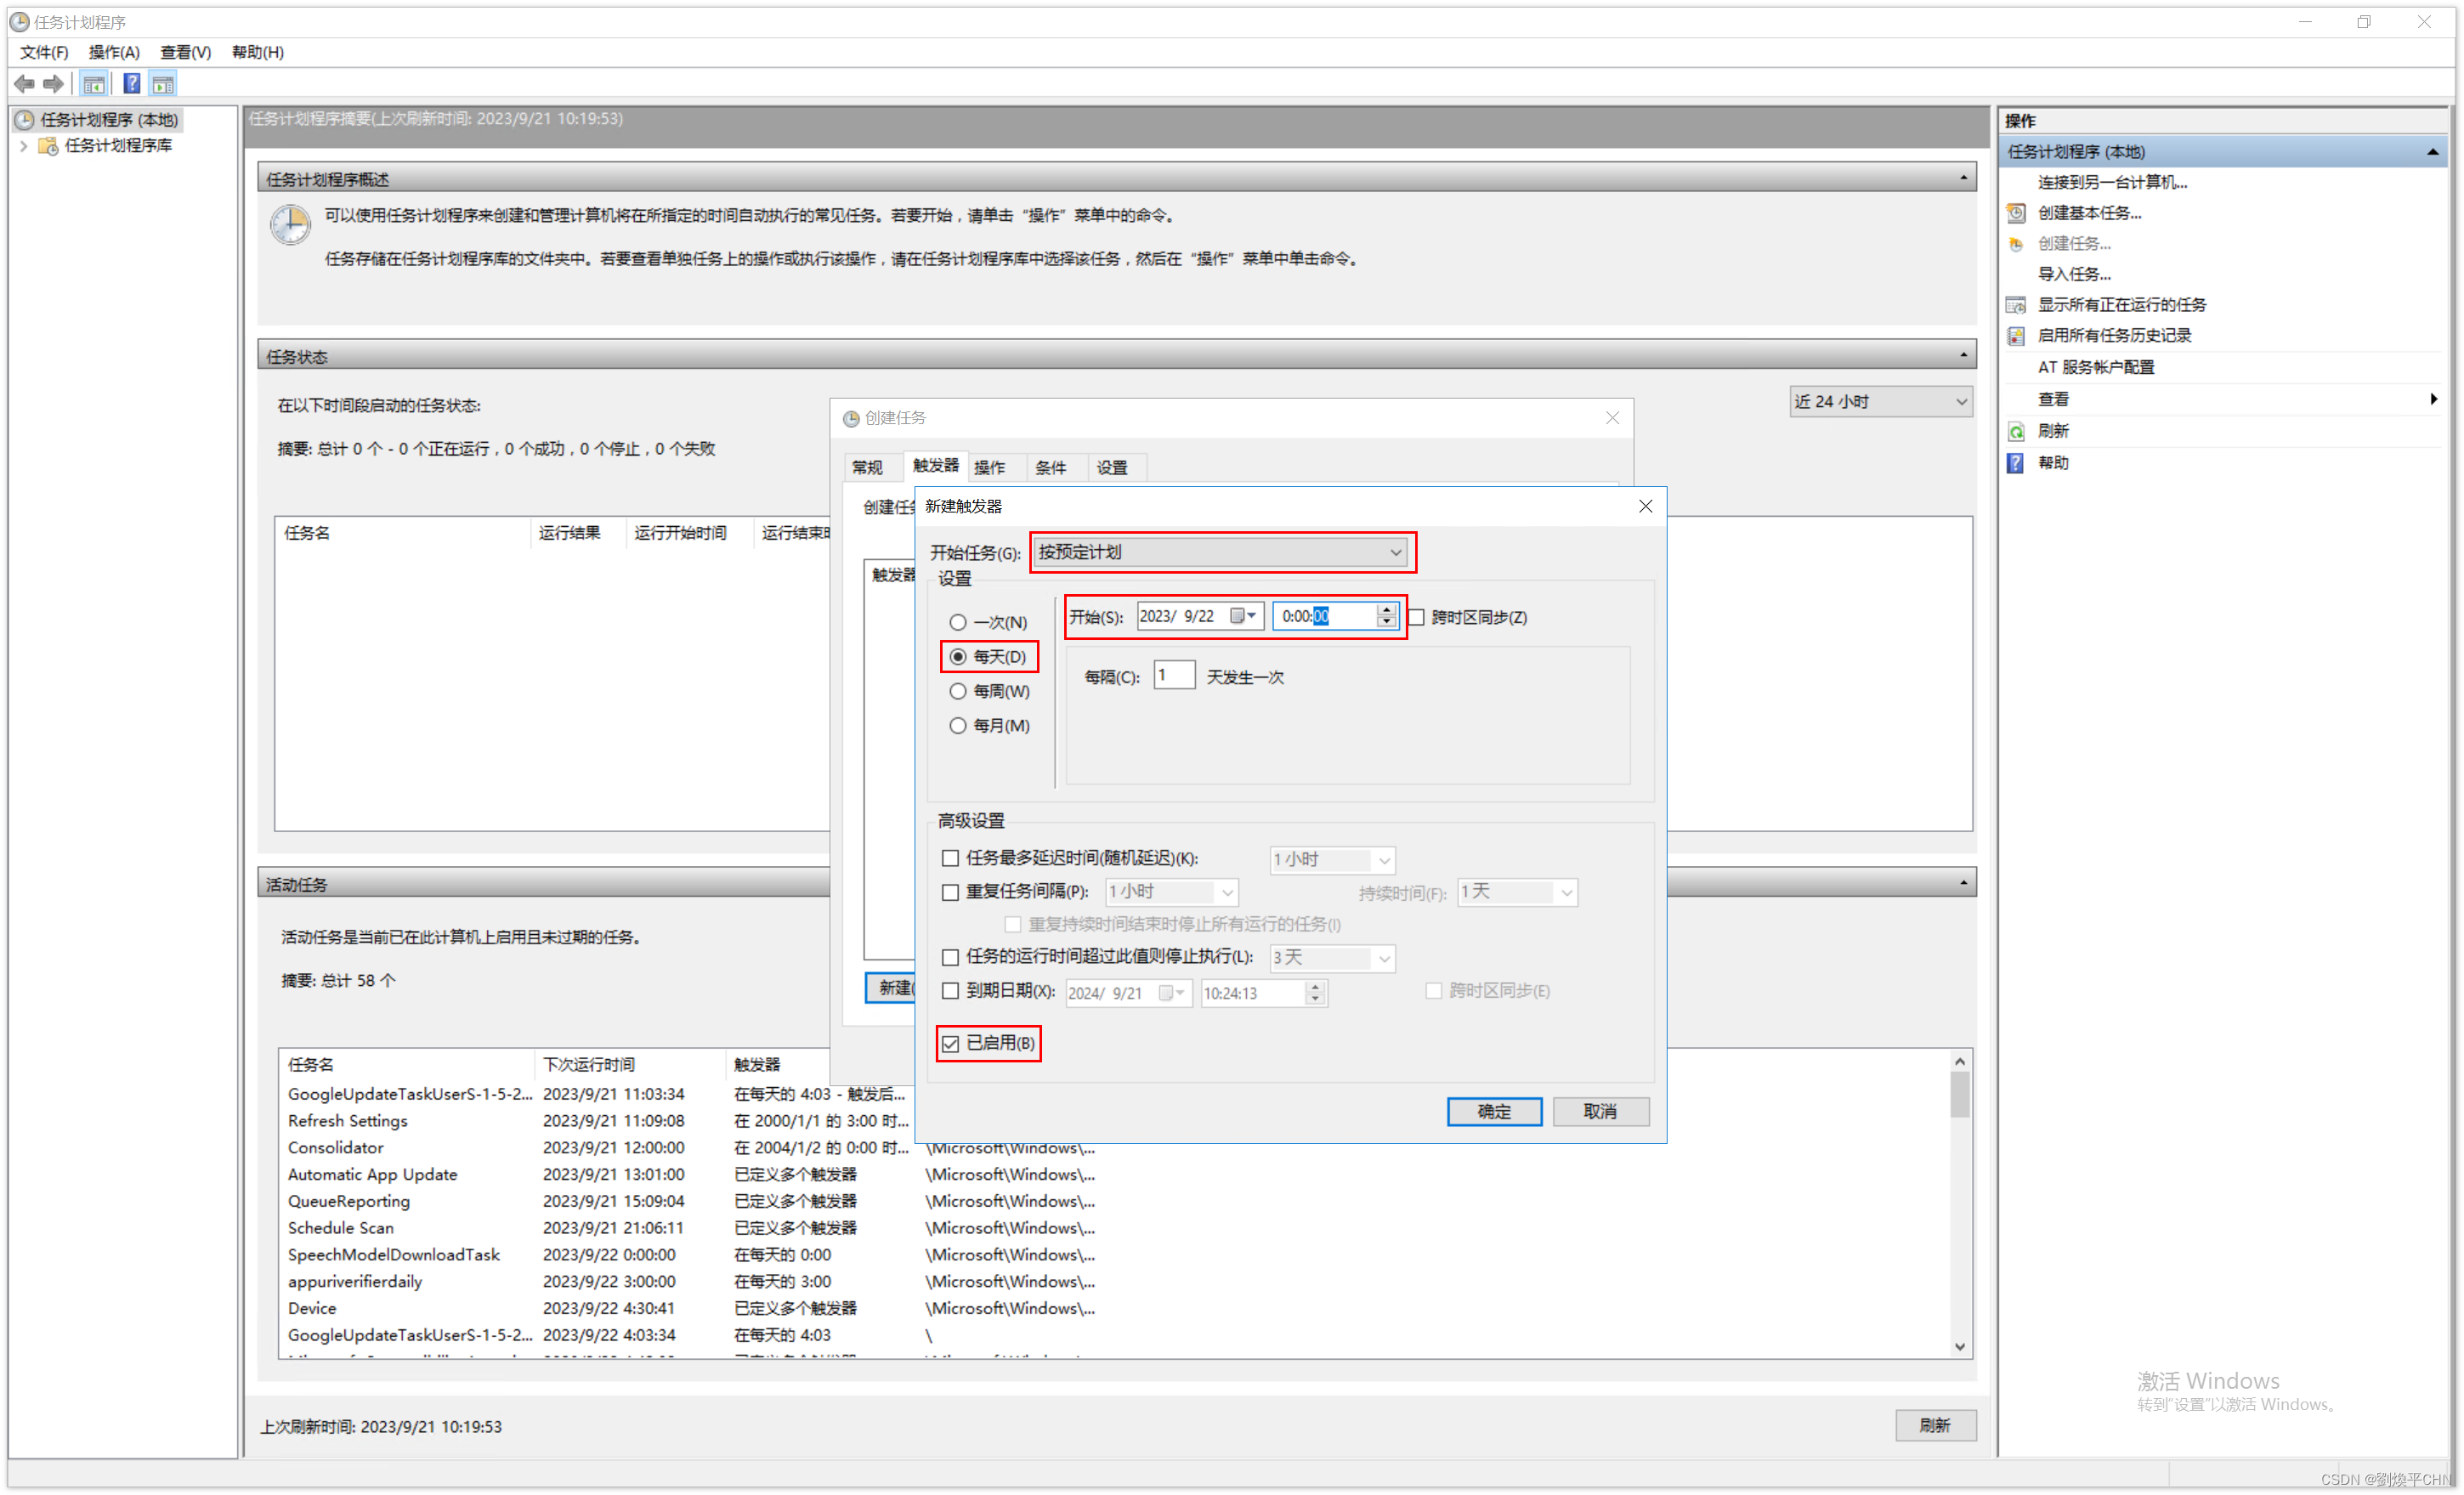Click the Forward arrow toolbar icon
The image size is (2464, 1495).
pyautogui.click(x=54, y=84)
